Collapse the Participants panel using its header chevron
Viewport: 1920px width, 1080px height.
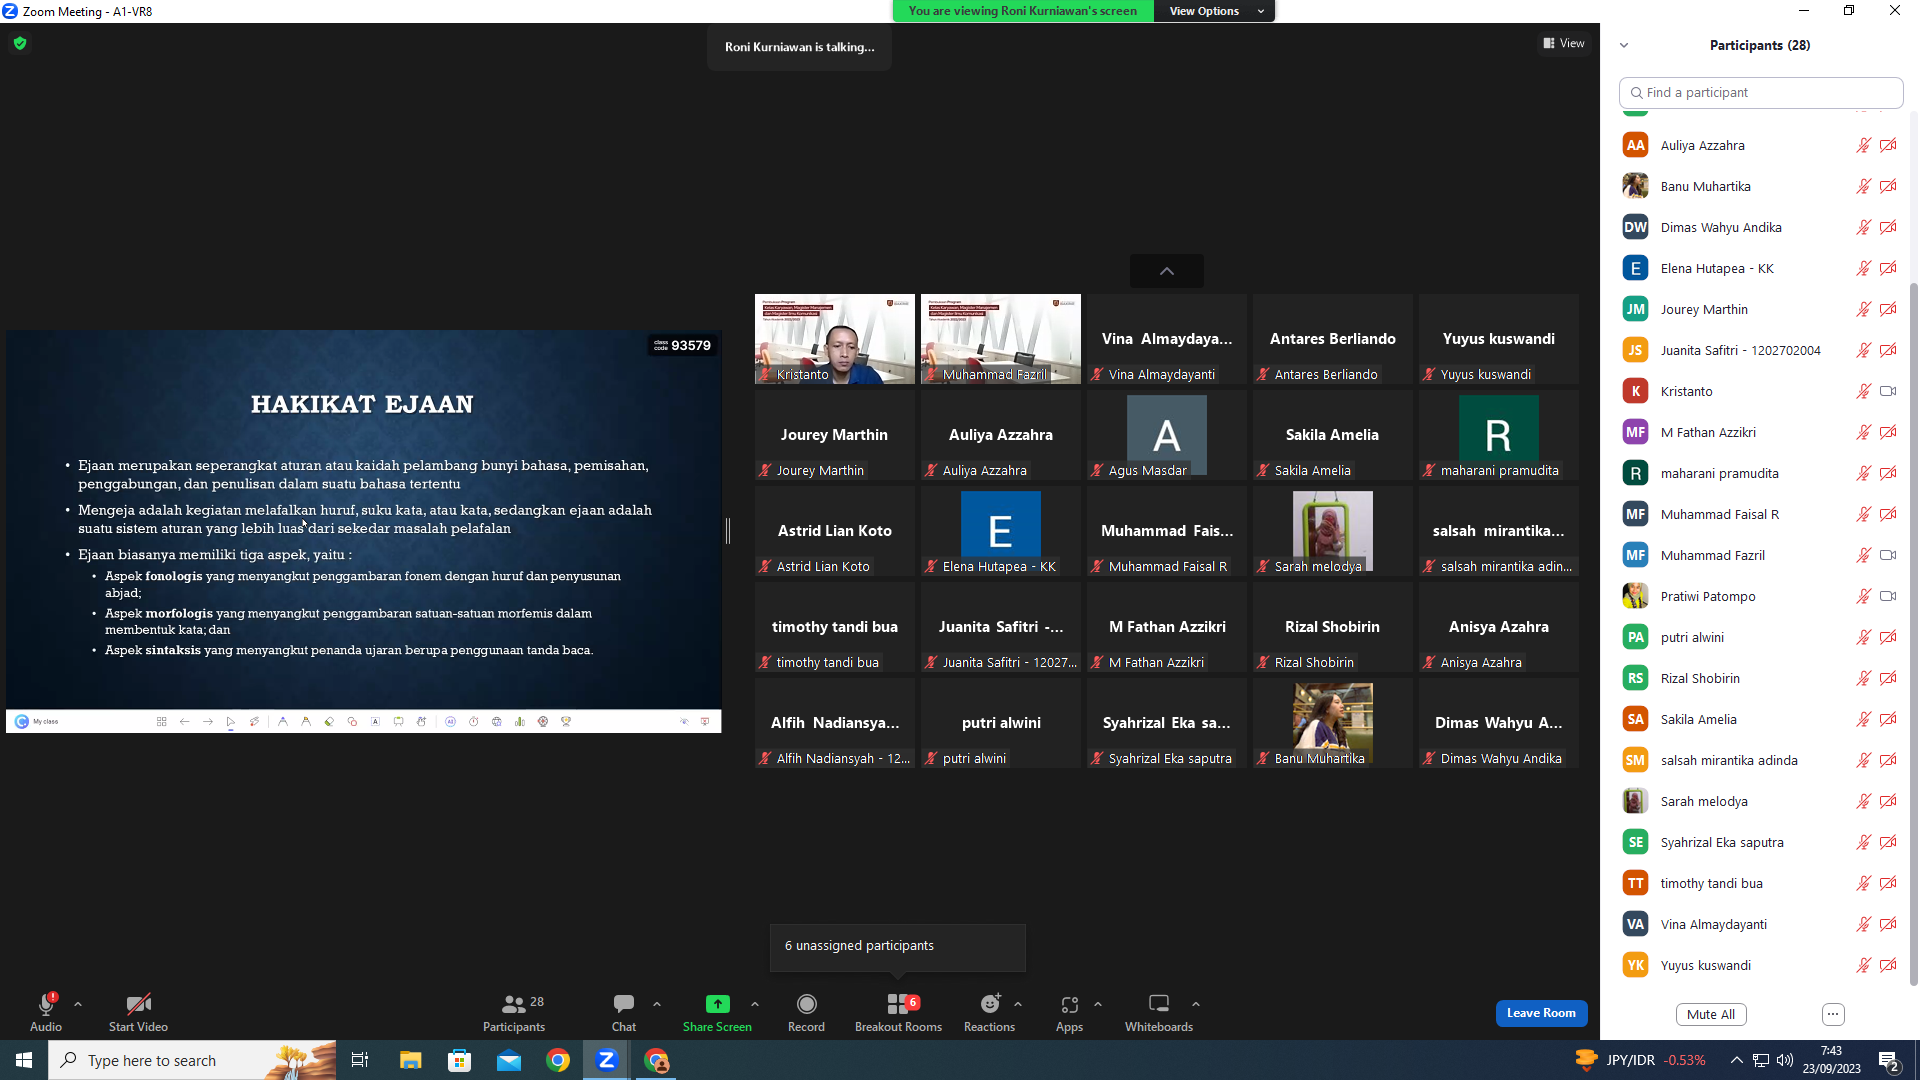pos(1624,45)
